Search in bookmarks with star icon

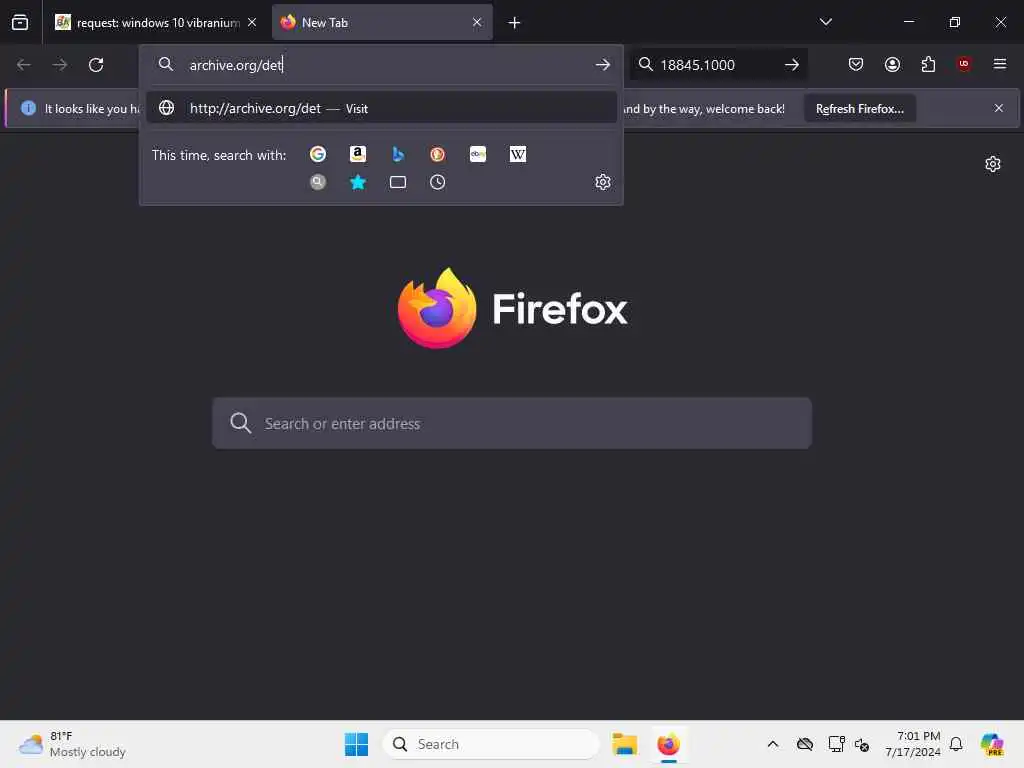coord(358,182)
